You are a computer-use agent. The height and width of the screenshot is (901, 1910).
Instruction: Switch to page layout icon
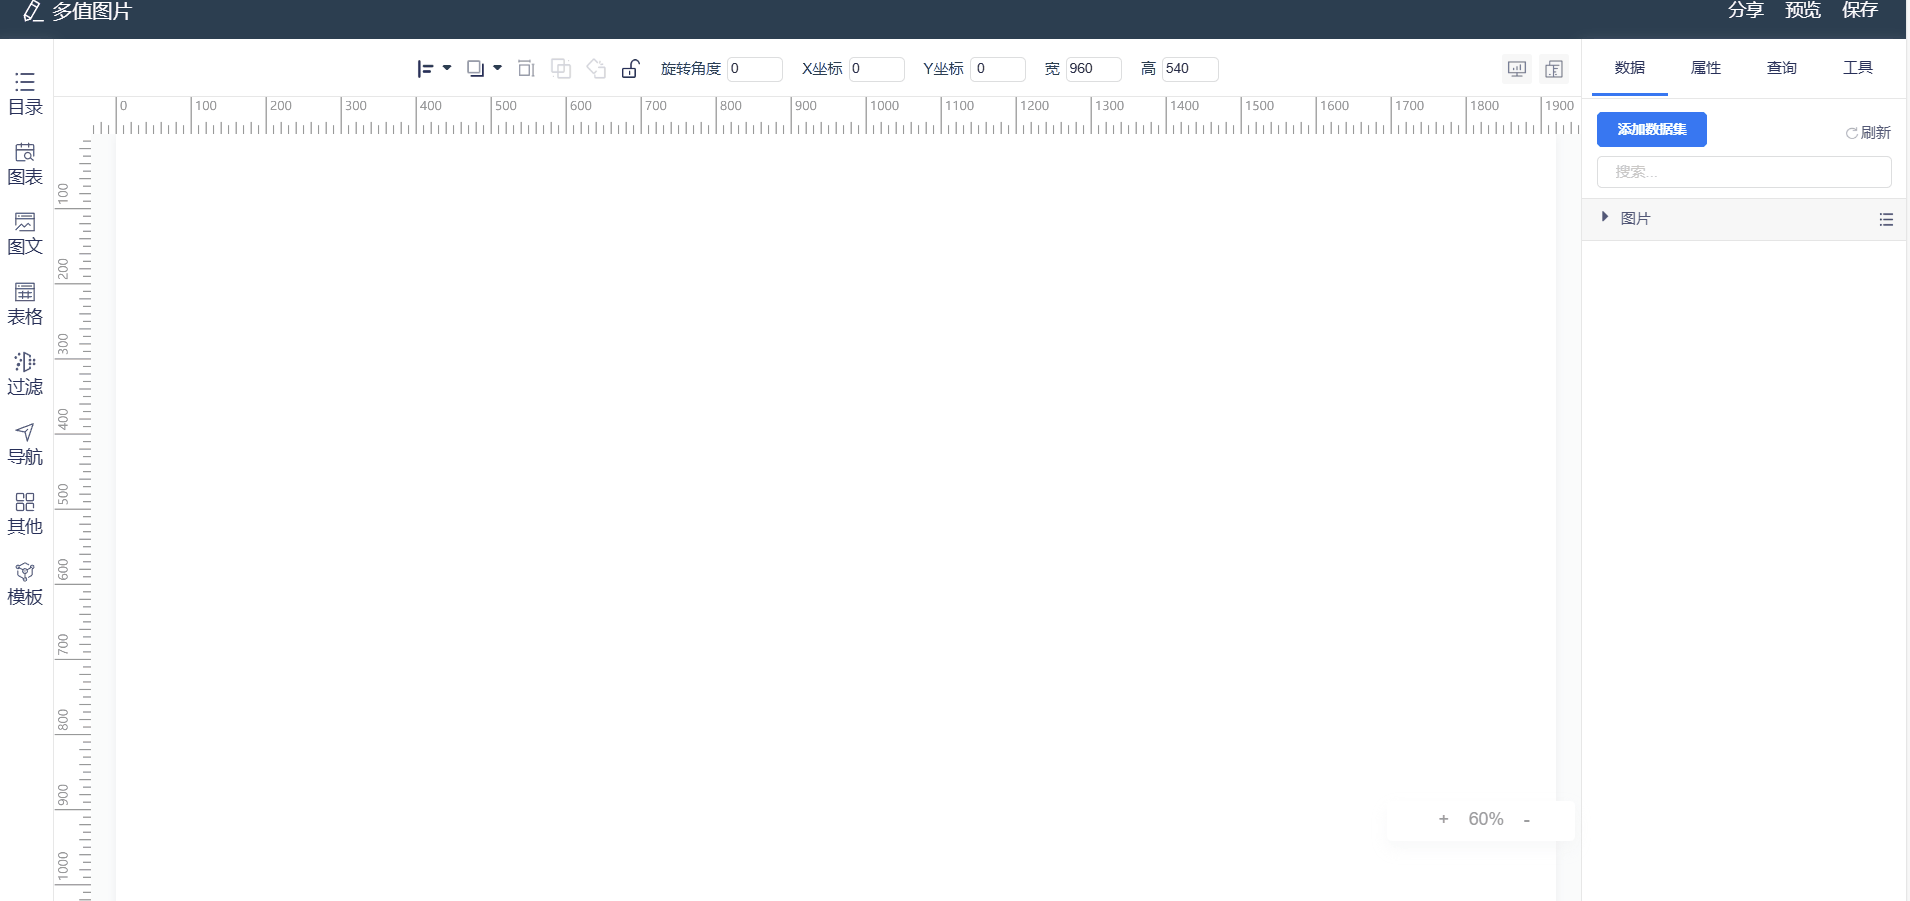coord(1554,69)
